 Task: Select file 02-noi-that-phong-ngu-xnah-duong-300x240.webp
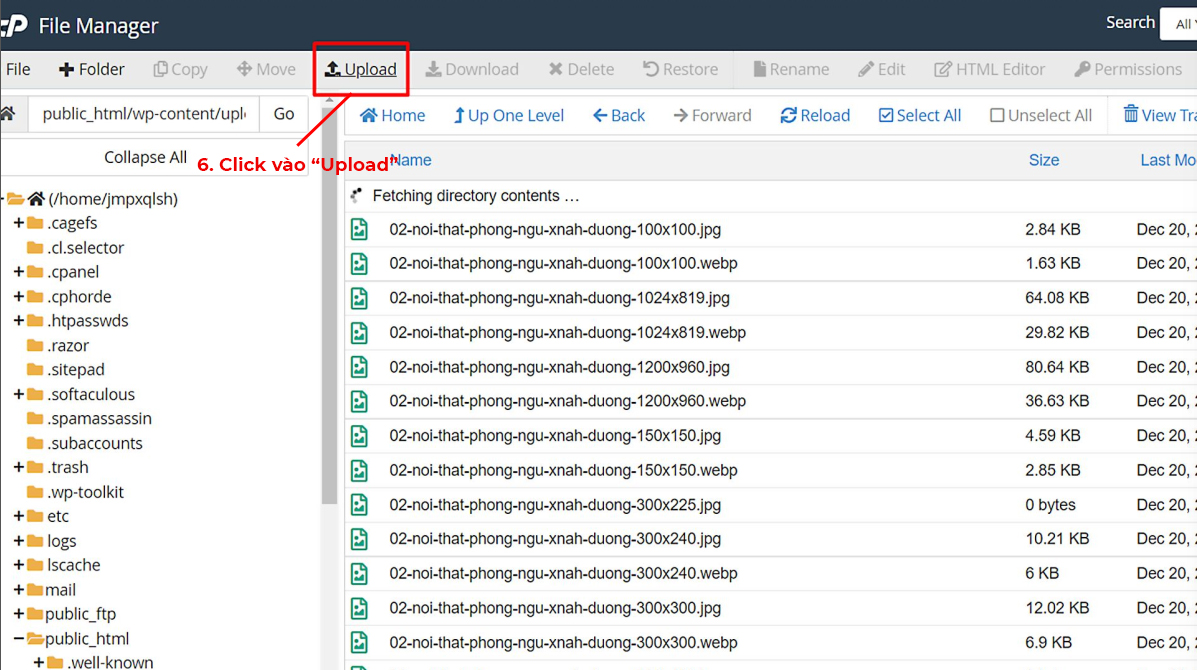pos(563,573)
